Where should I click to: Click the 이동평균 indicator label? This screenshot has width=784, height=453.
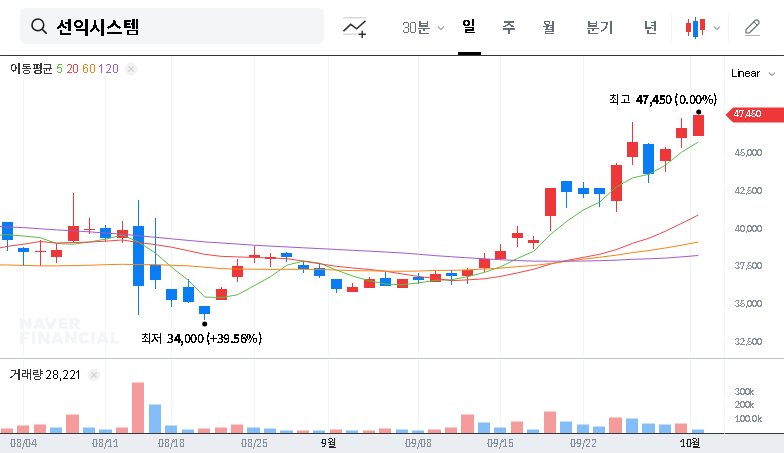(31, 69)
